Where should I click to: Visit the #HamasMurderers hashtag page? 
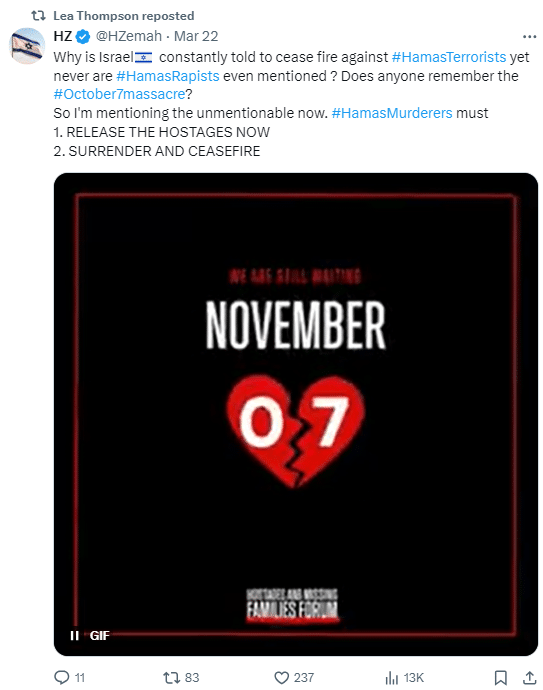click(392, 113)
